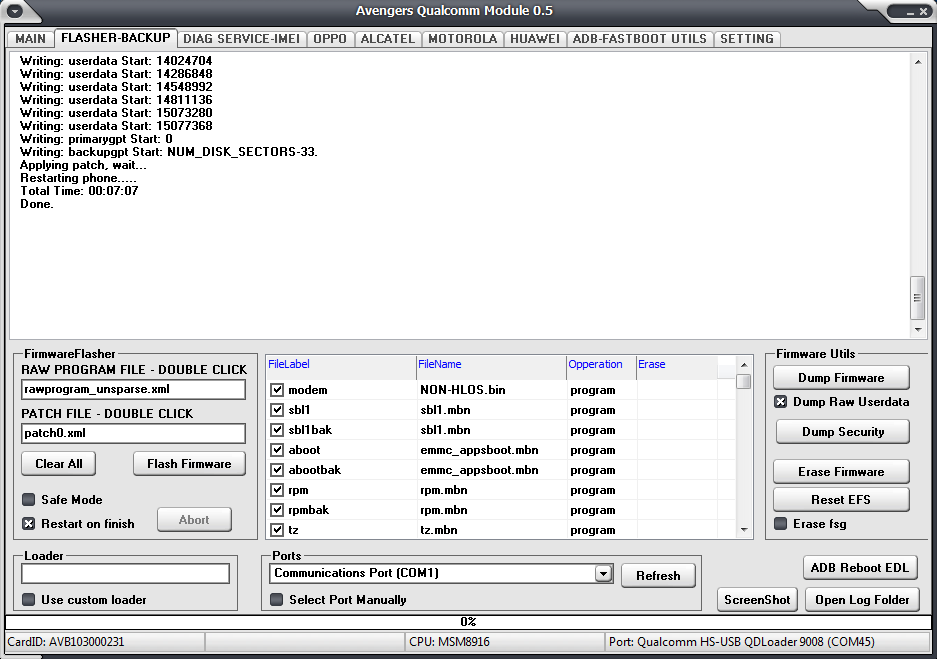Enable Select Port Manually checkbox
Image resolution: width=937 pixels, height=659 pixels.
pyautogui.click(x=276, y=600)
